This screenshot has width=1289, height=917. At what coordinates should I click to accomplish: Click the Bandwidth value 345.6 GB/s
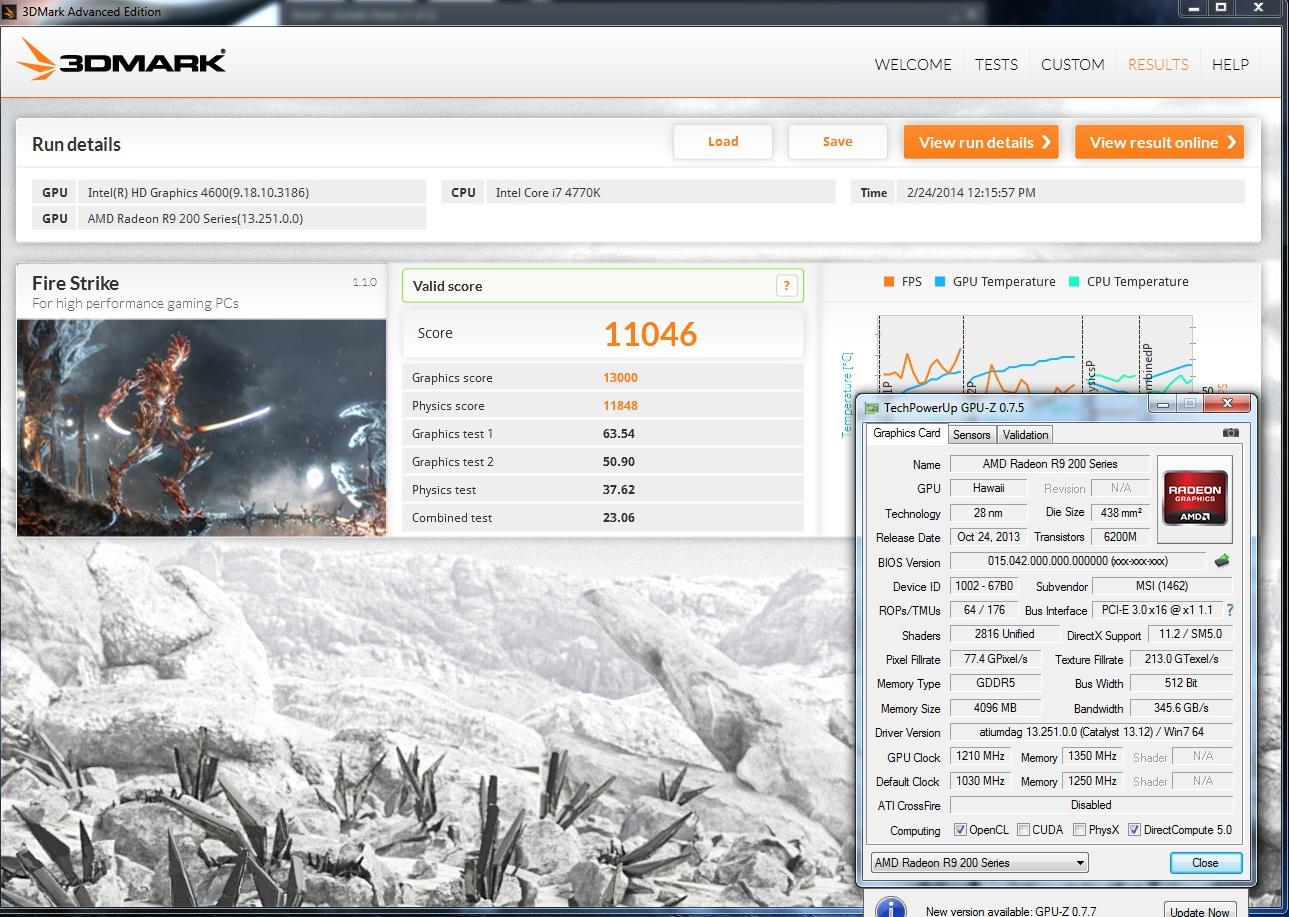coord(1181,708)
